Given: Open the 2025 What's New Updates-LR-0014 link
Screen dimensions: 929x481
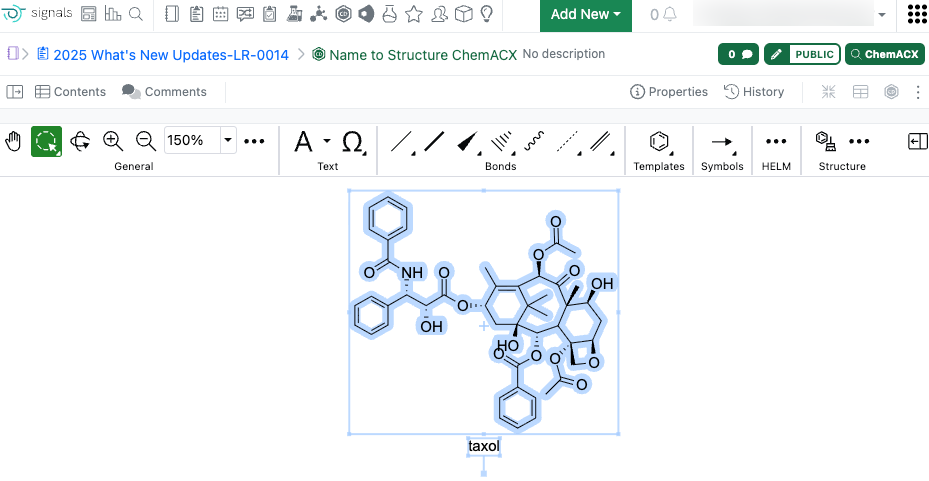Looking at the screenshot, I should point(170,54).
